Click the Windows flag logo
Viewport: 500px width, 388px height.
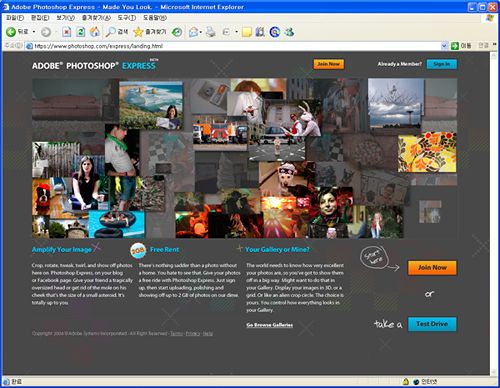490,18
